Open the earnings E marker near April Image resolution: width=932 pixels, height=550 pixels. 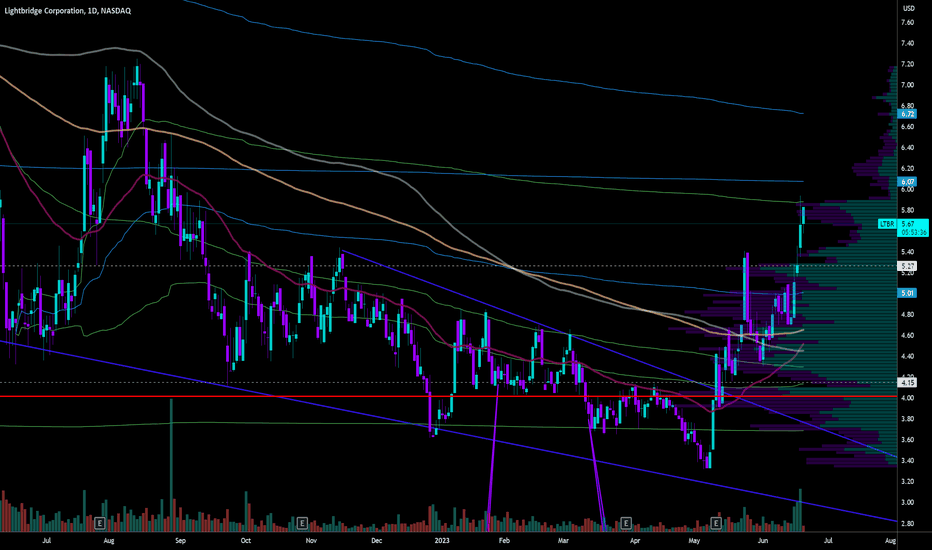[626, 523]
